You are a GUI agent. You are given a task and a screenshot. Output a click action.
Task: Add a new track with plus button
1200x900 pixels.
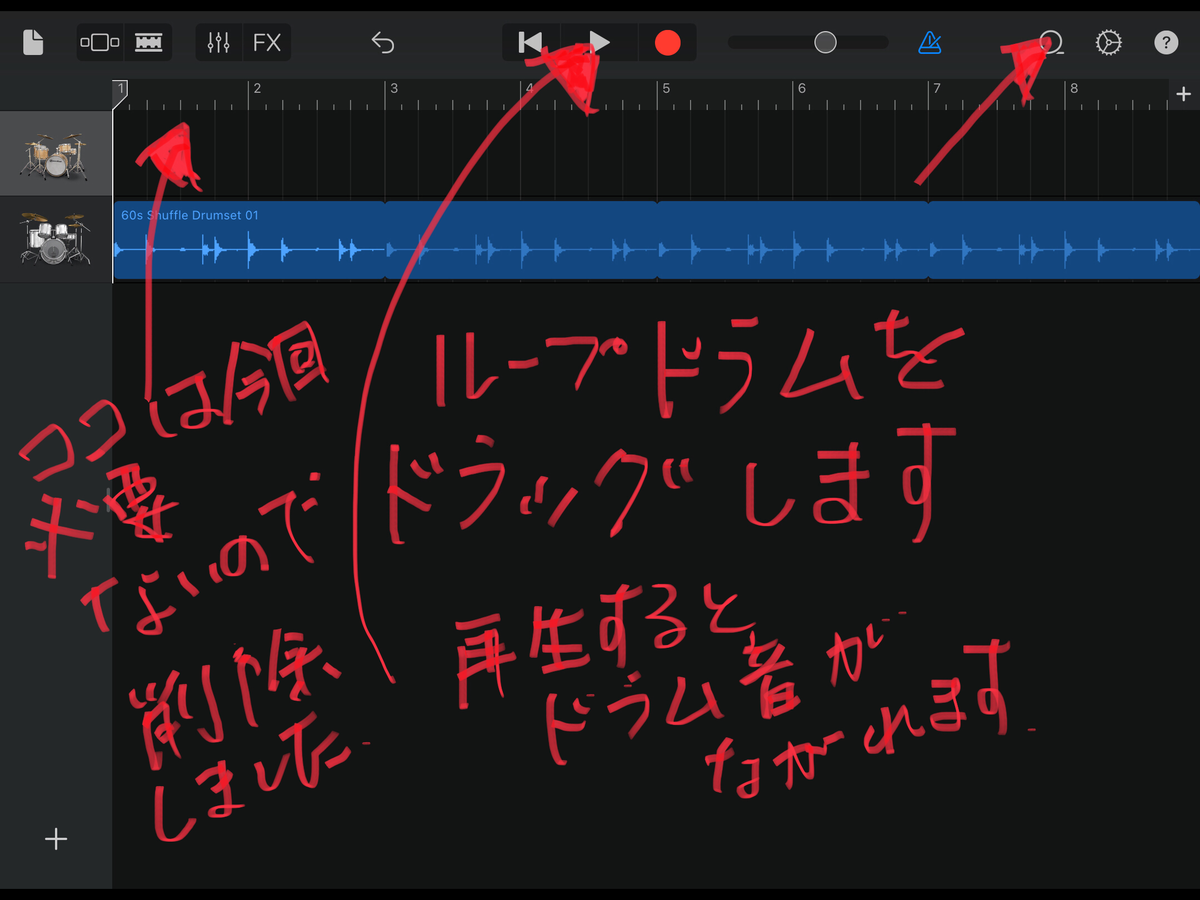click(56, 839)
